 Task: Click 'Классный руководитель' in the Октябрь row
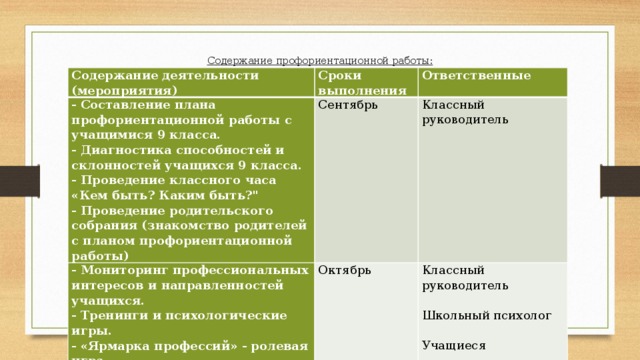tap(465, 278)
